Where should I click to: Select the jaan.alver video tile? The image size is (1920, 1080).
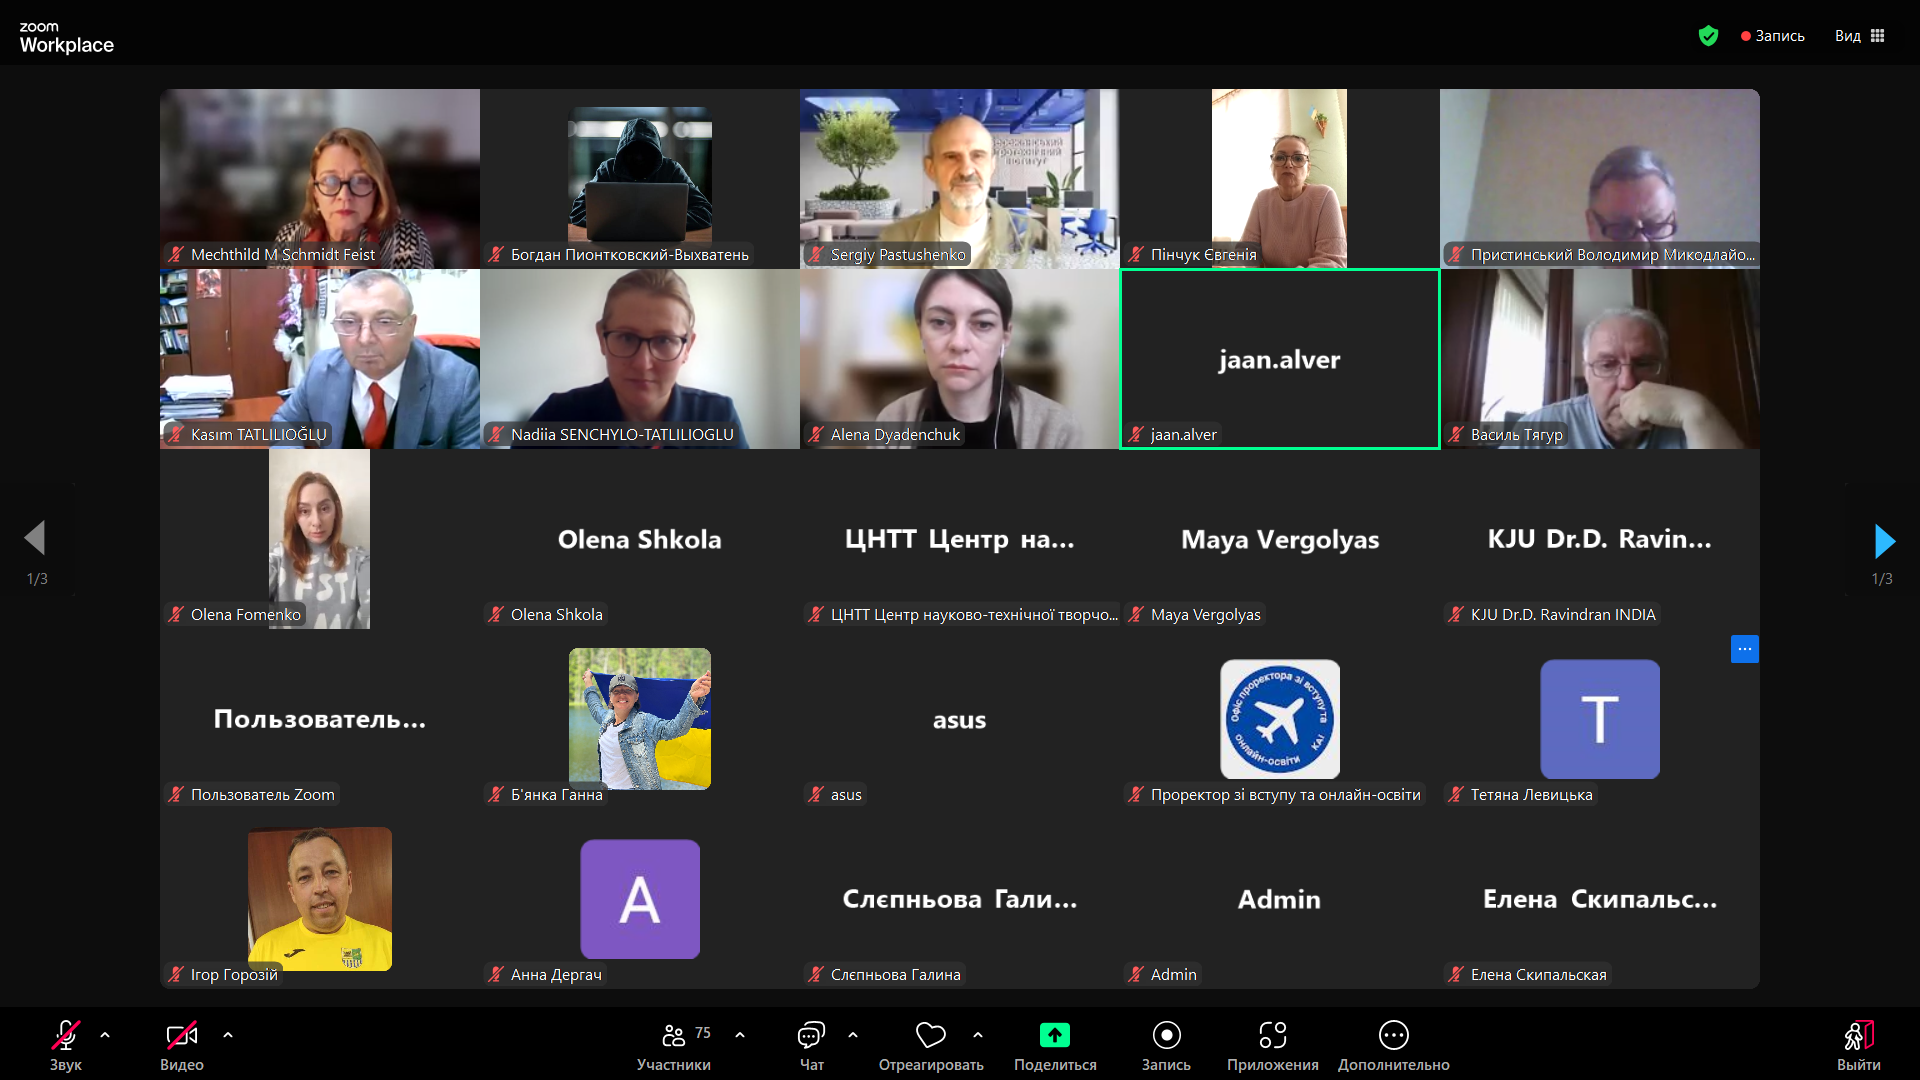click(1279, 359)
